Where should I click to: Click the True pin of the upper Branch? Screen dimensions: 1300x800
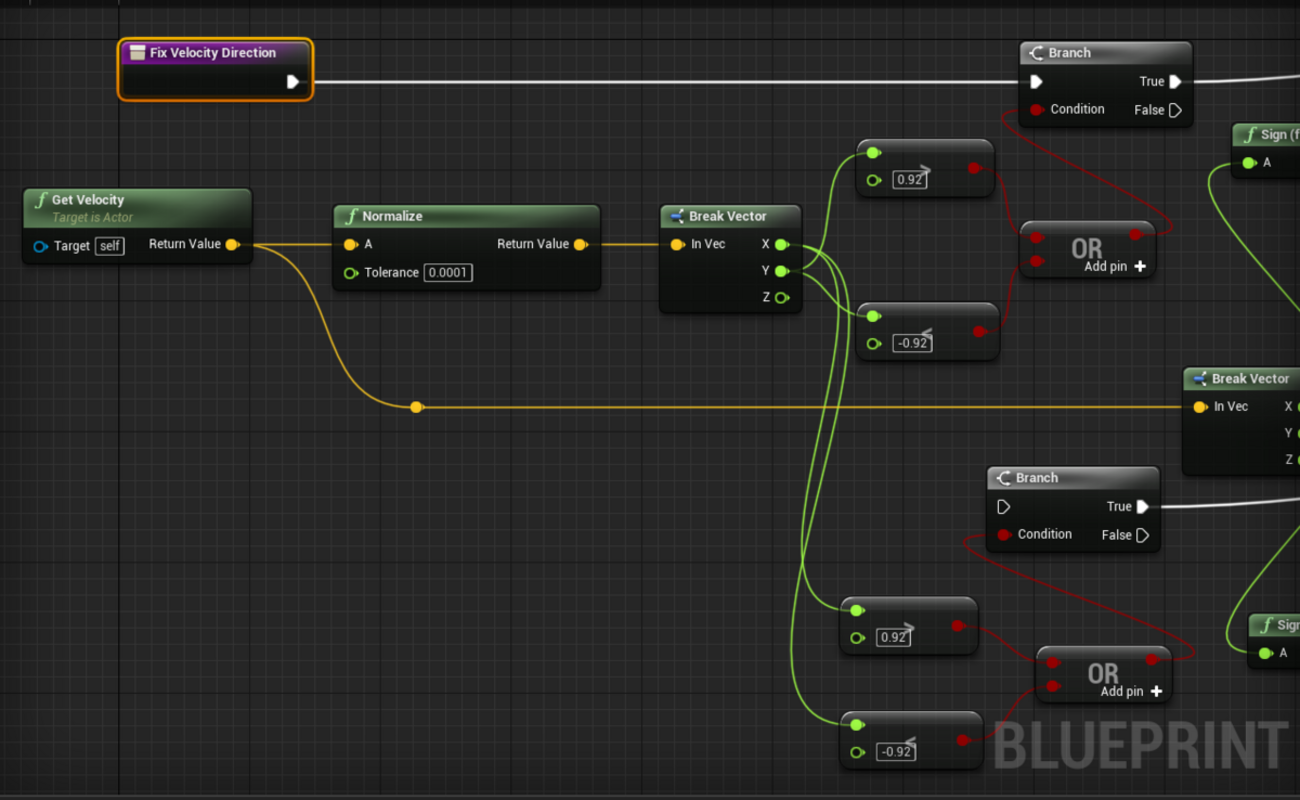tap(1175, 82)
